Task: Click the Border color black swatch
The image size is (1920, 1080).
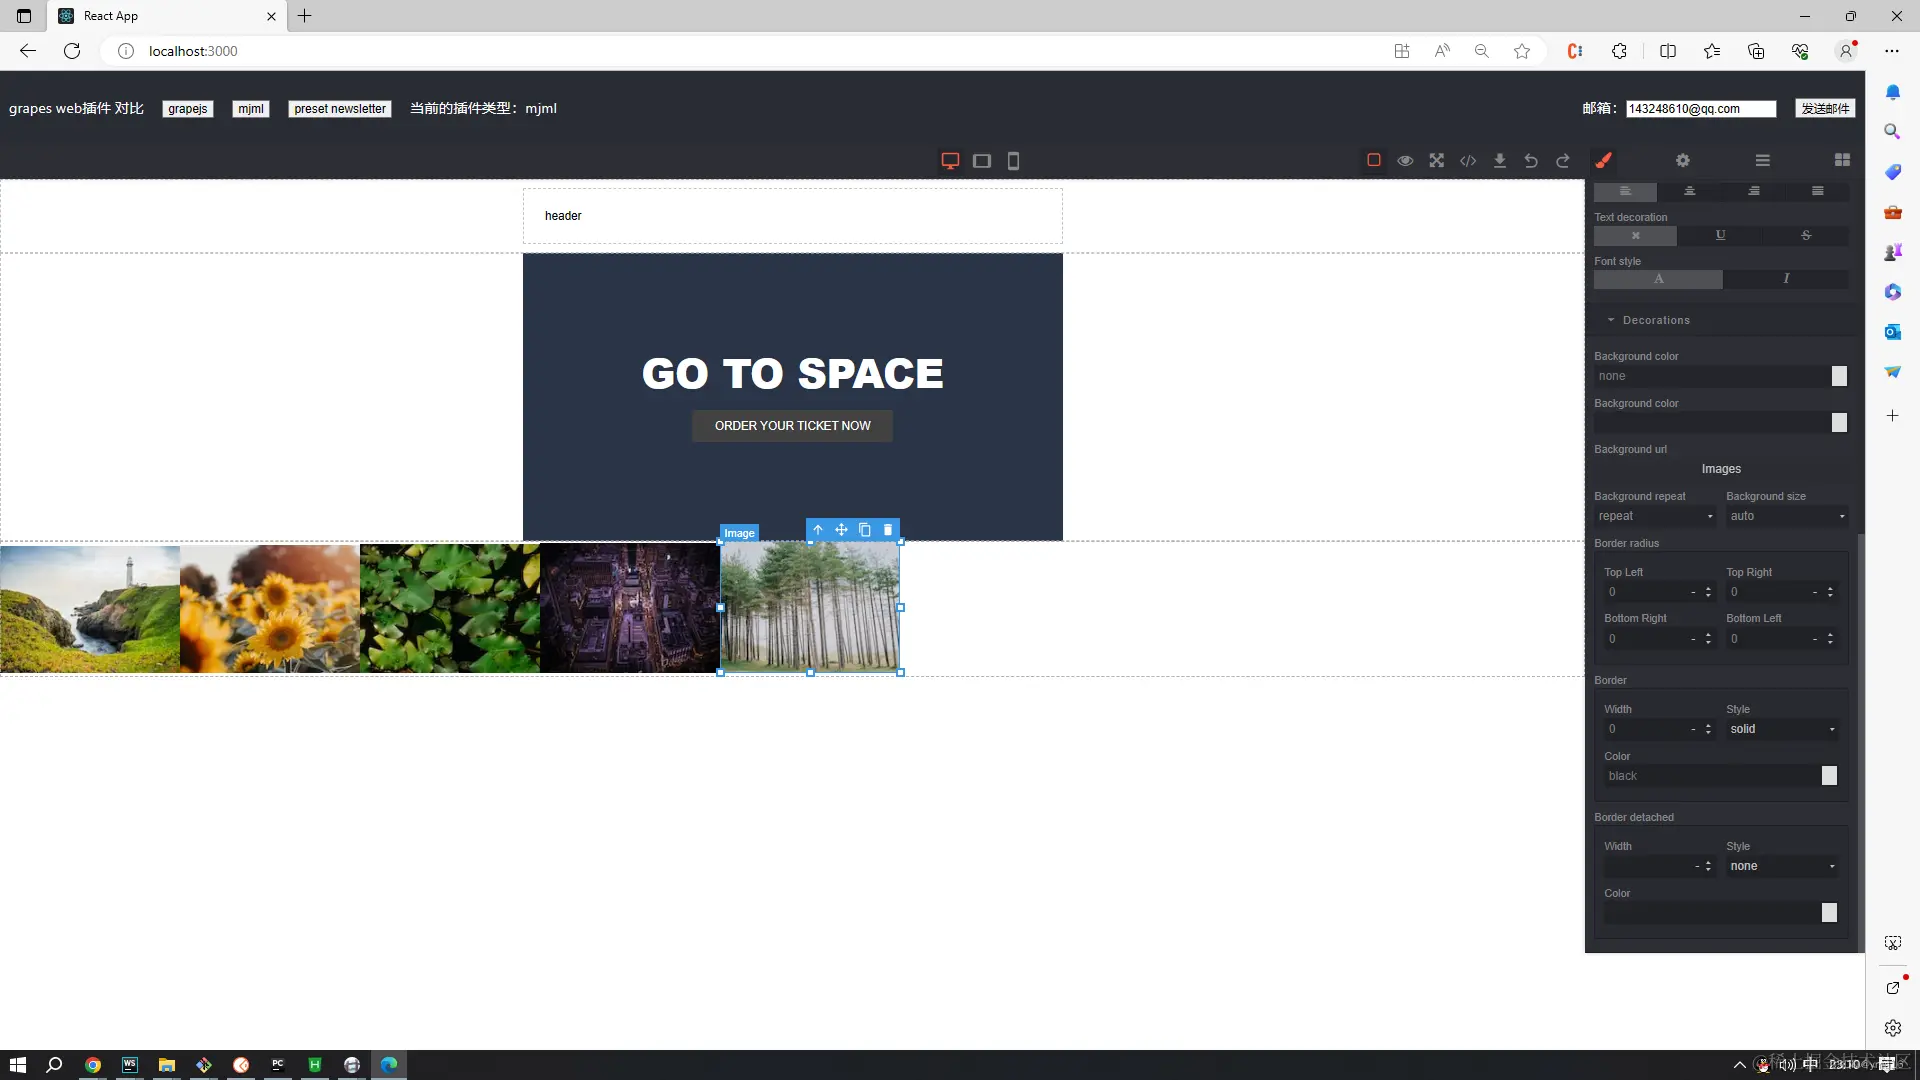Action: [1829, 776]
